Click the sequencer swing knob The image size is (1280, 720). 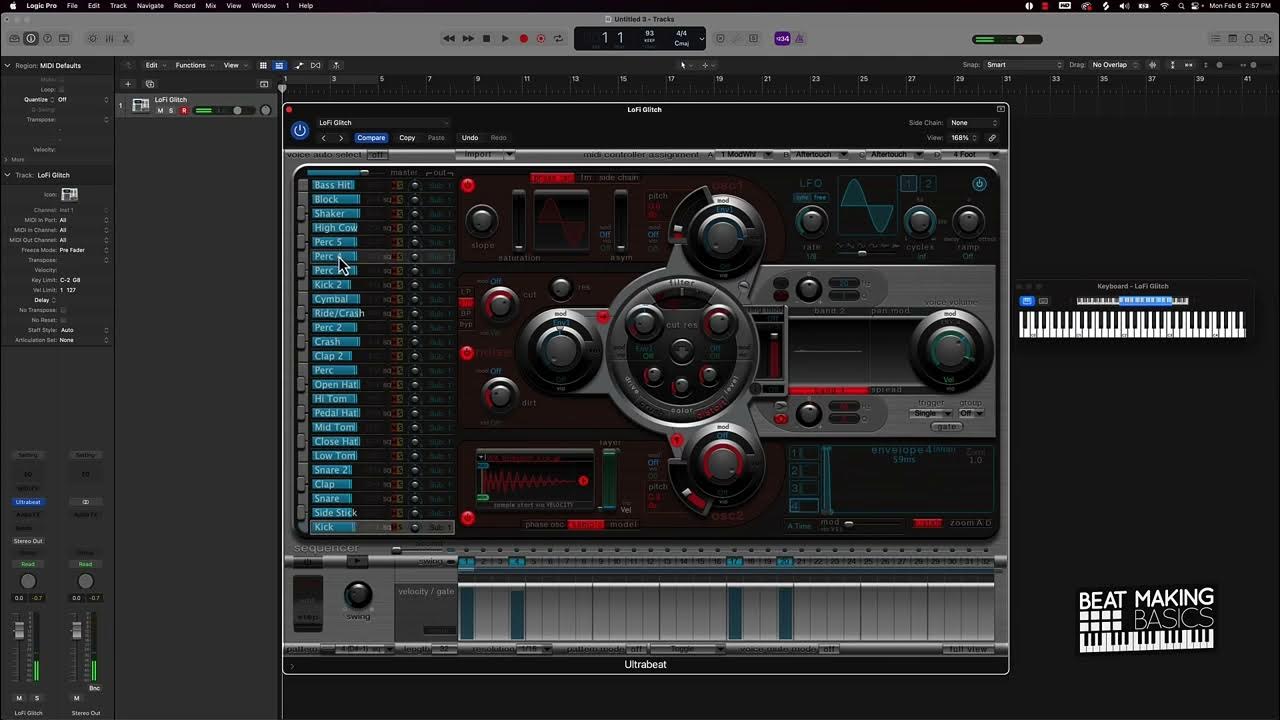pos(357,595)
